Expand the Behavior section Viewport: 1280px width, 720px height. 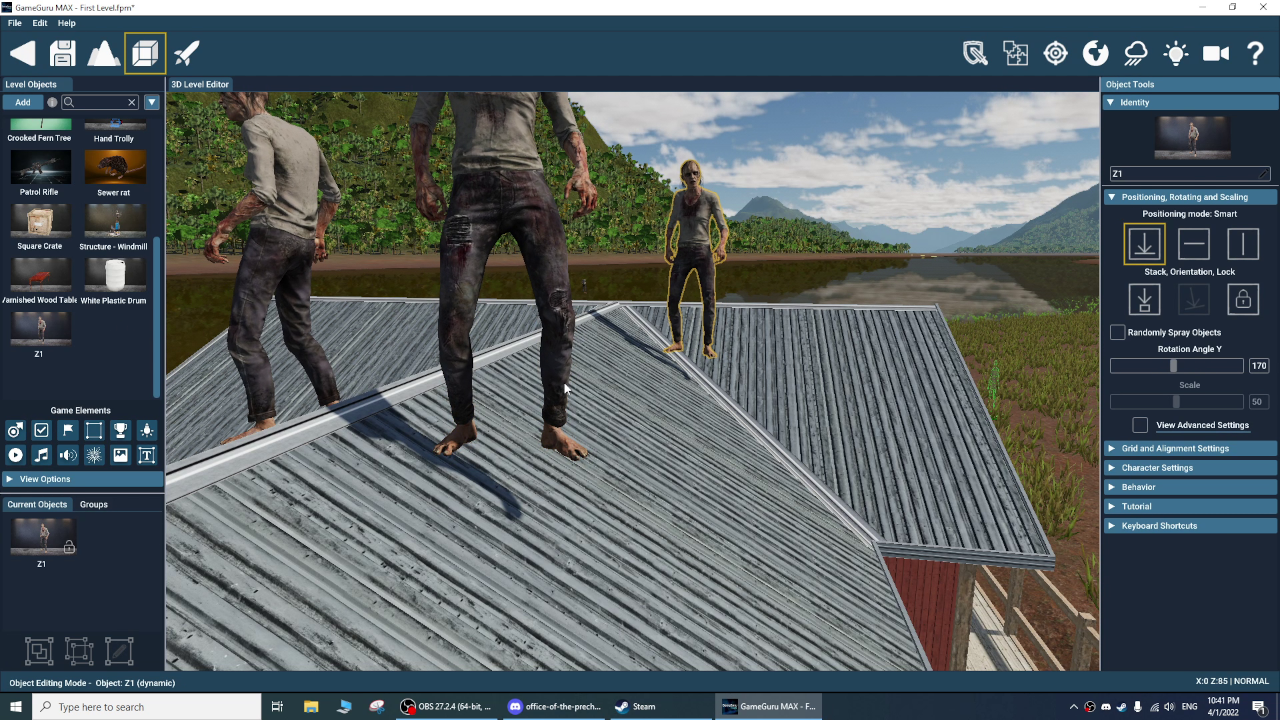(1138, 487)
